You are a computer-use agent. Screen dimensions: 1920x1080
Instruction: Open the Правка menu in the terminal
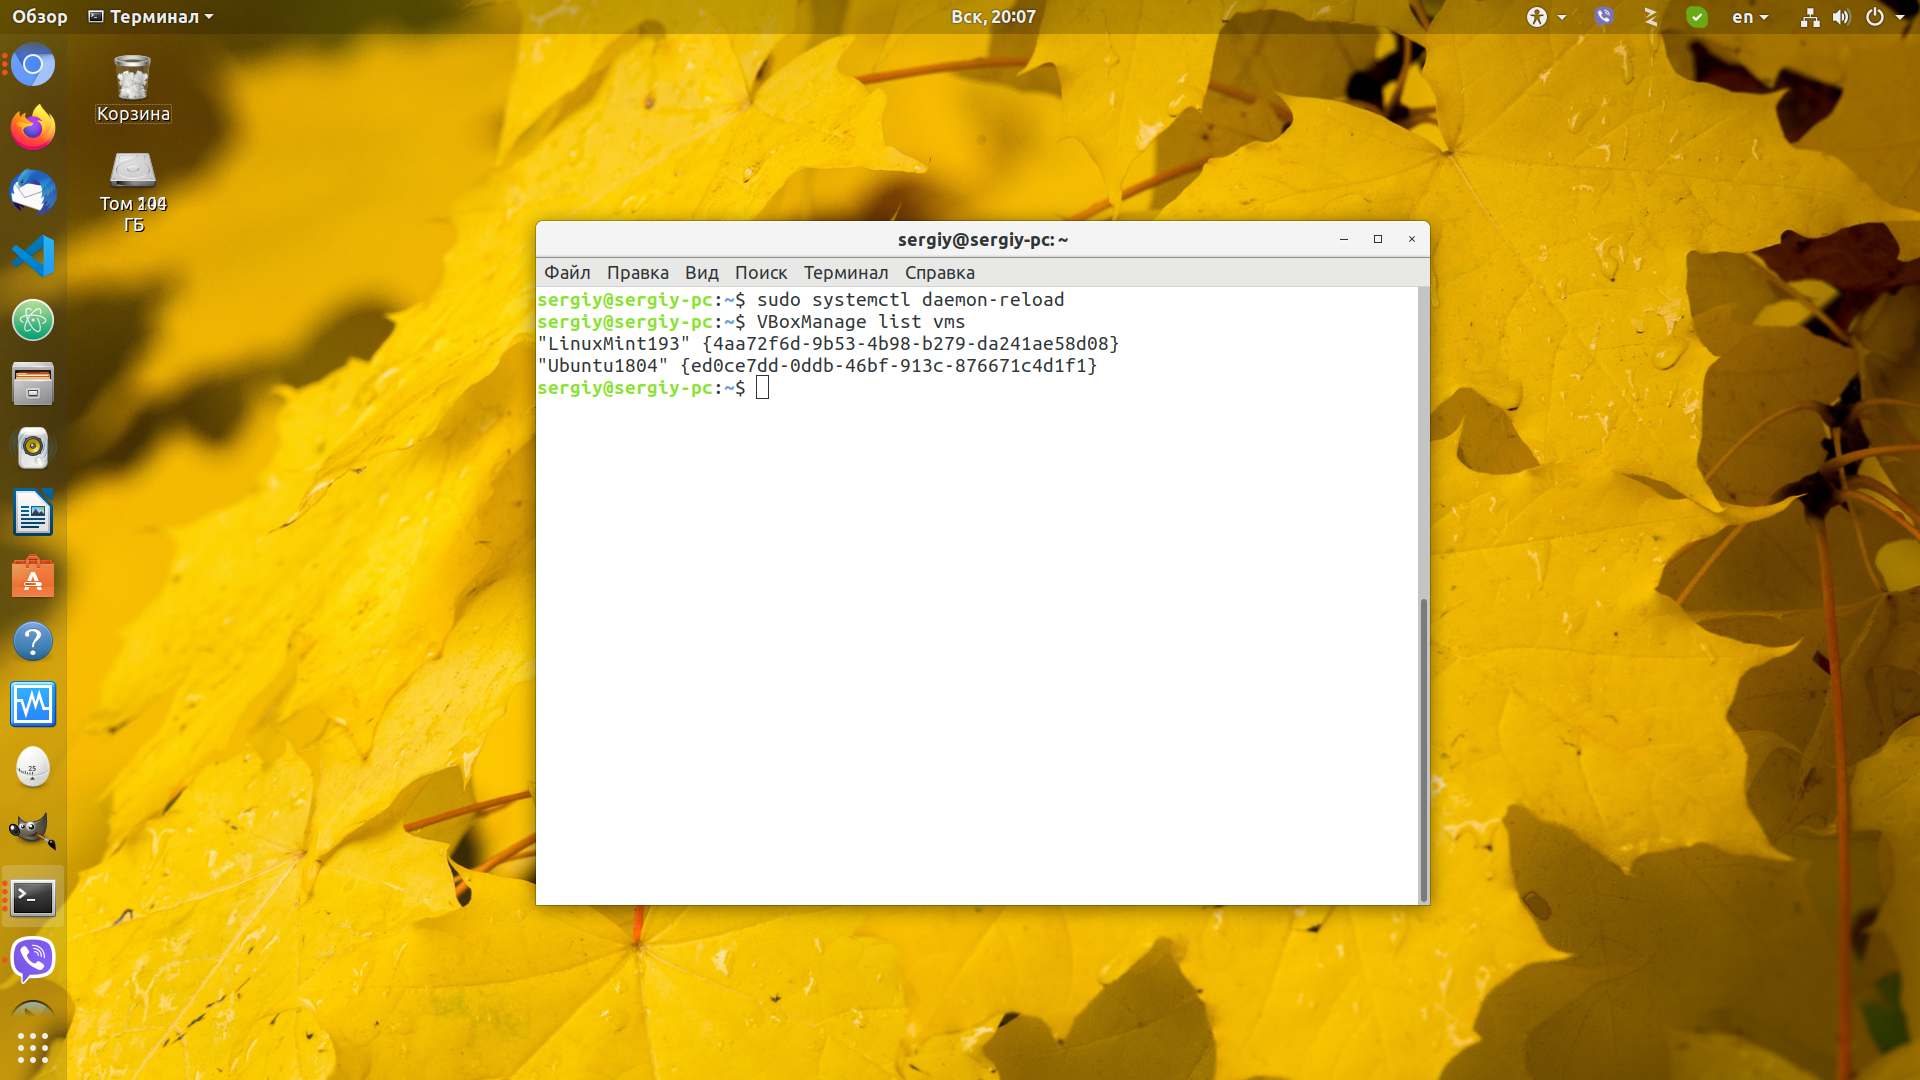click(x=638, y=272)
